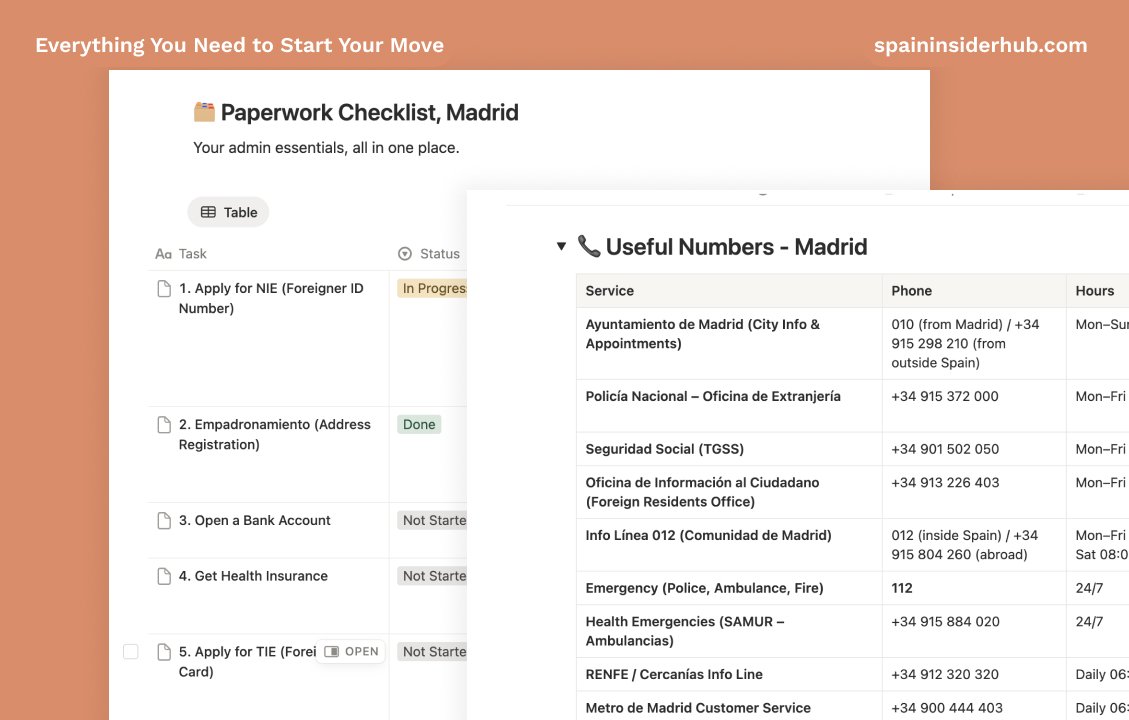Click the 112 emergency phone cell

[x=974, y=588]
